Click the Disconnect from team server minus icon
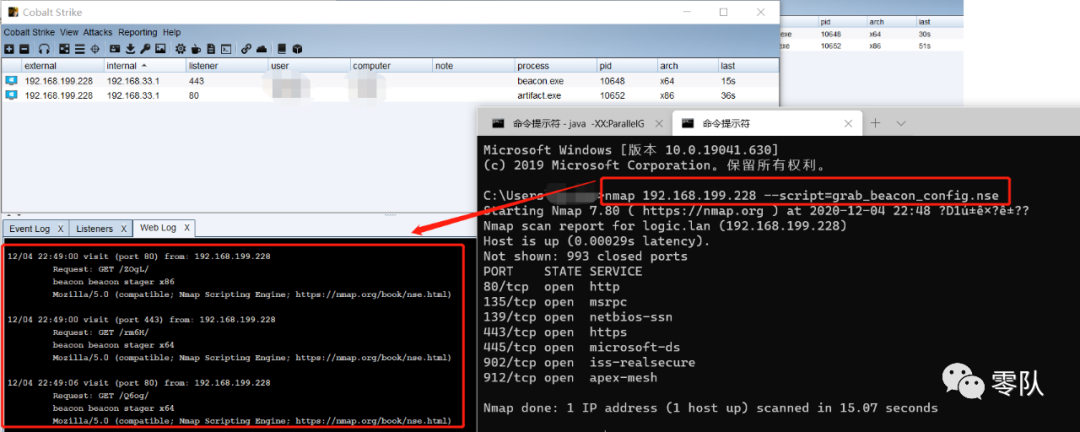 point(24,49)
